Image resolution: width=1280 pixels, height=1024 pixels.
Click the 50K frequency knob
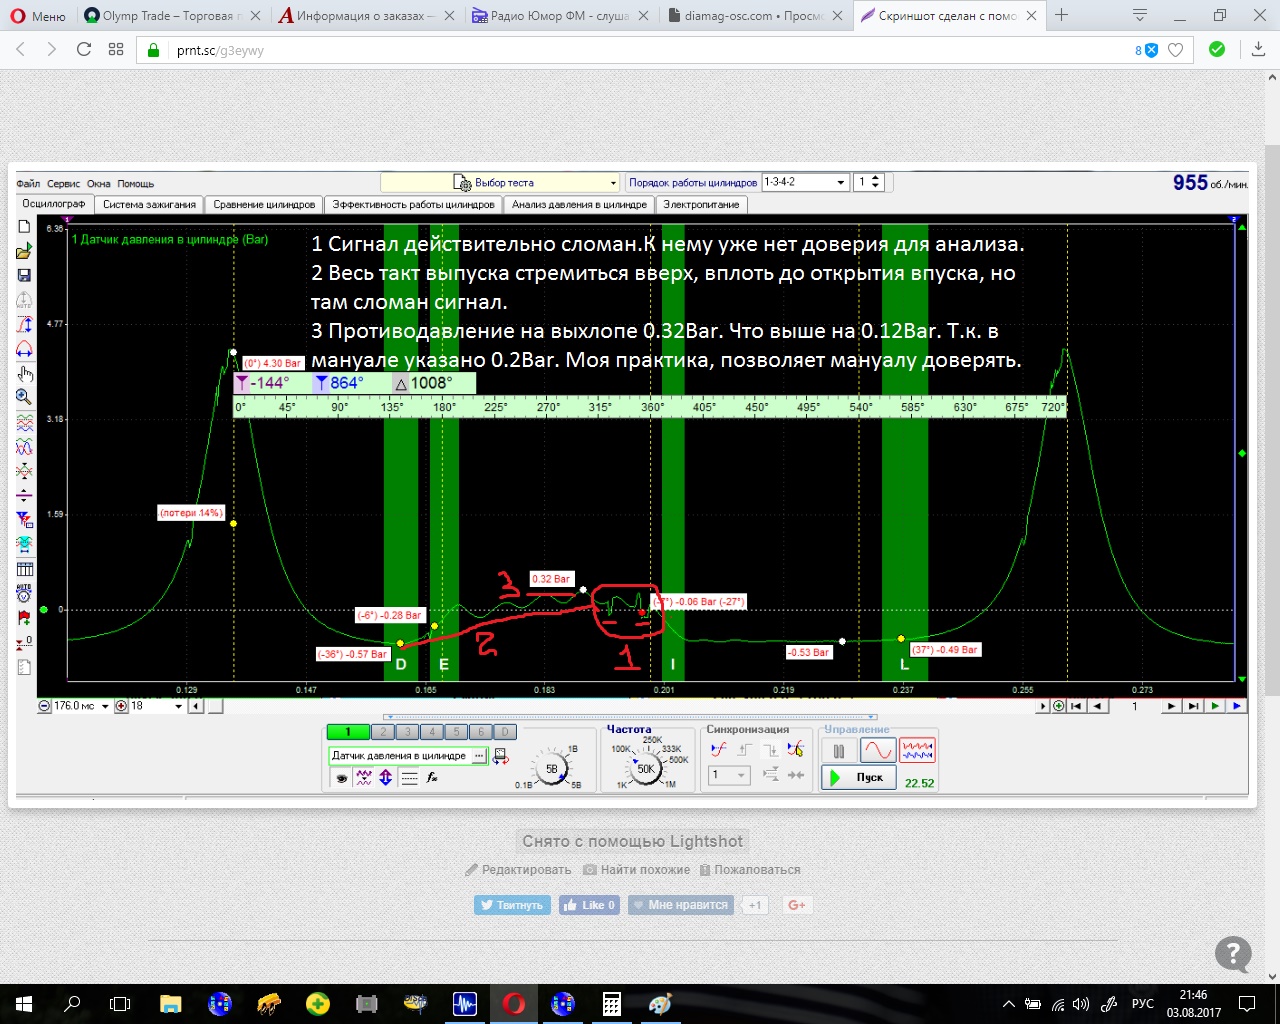pyautogui.click(x=646, y=769)
